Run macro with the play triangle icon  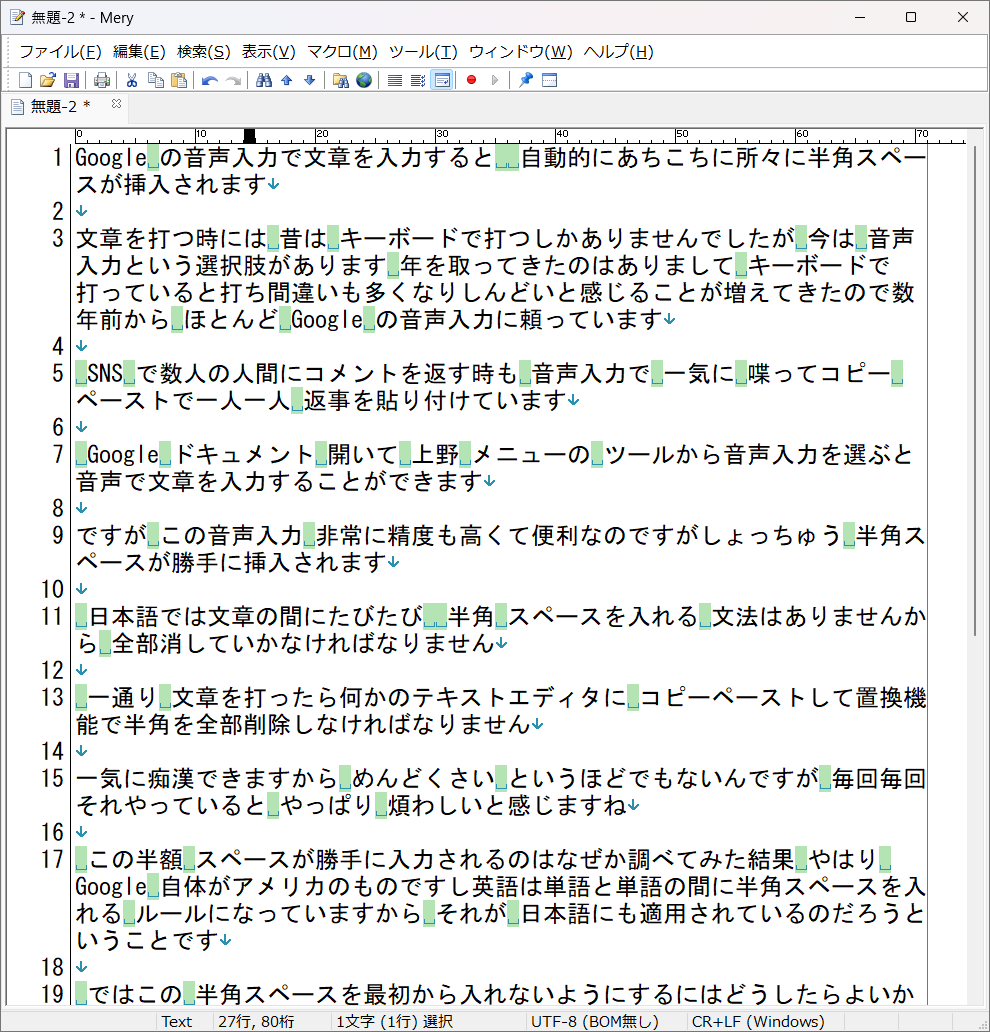[x=495, y=80]
